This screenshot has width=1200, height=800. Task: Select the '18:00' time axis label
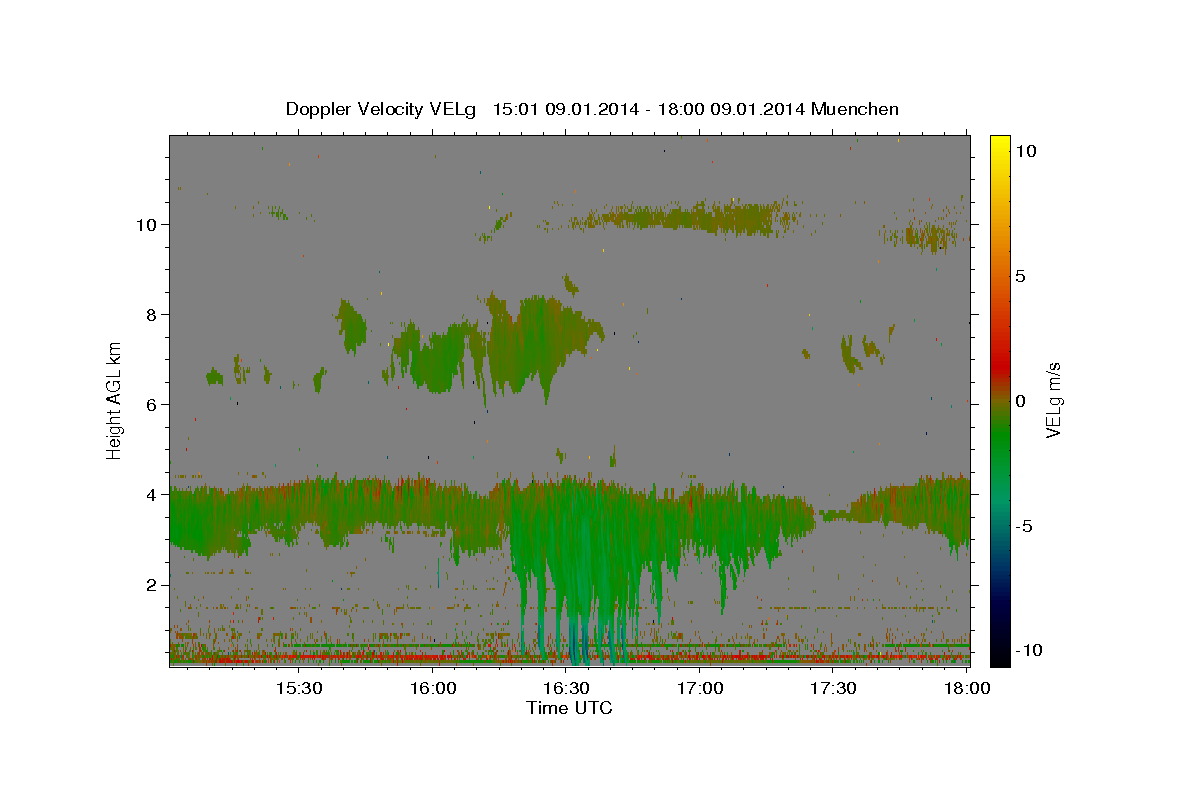967,688
